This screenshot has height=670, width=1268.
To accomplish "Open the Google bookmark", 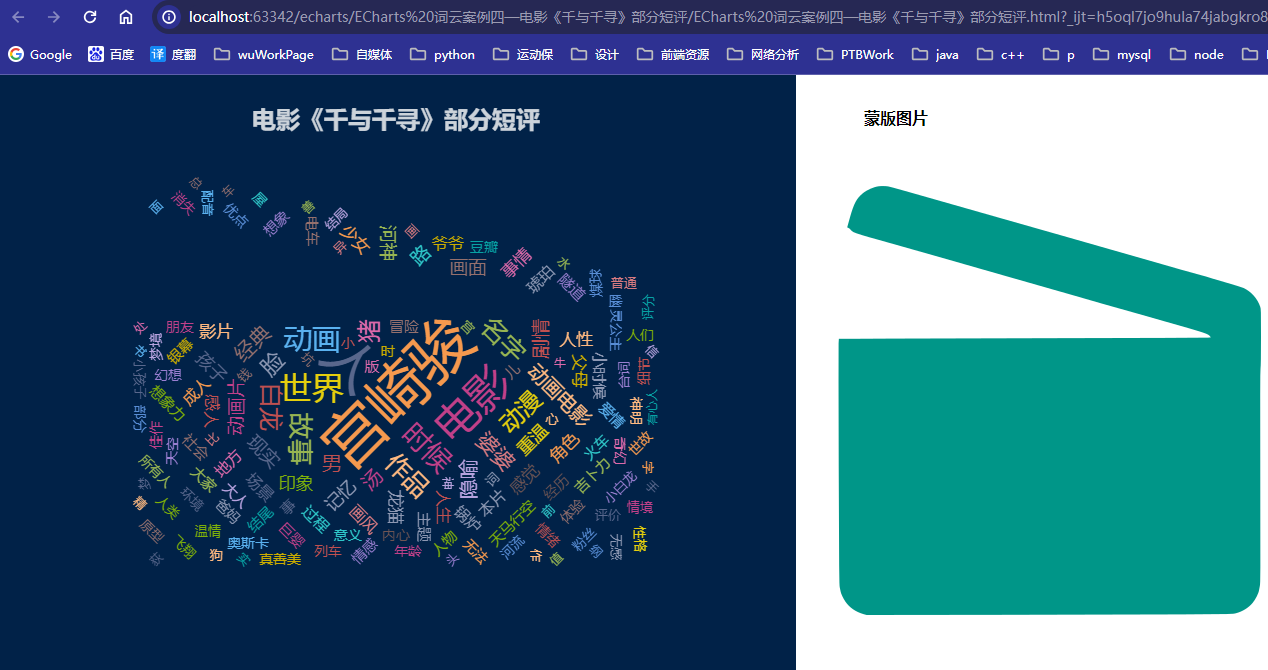I will pos(40,54).
